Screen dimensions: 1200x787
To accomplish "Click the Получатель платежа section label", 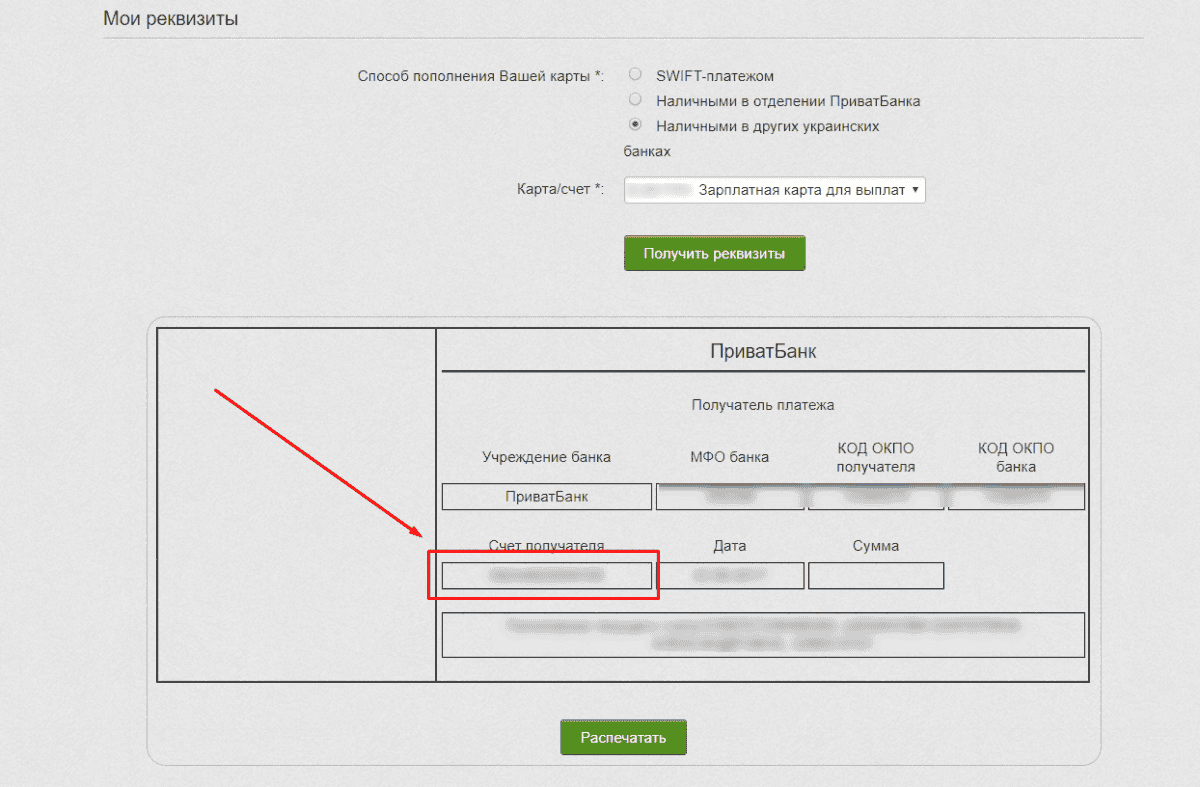I will pyautogui.click(x=763, y=405).
